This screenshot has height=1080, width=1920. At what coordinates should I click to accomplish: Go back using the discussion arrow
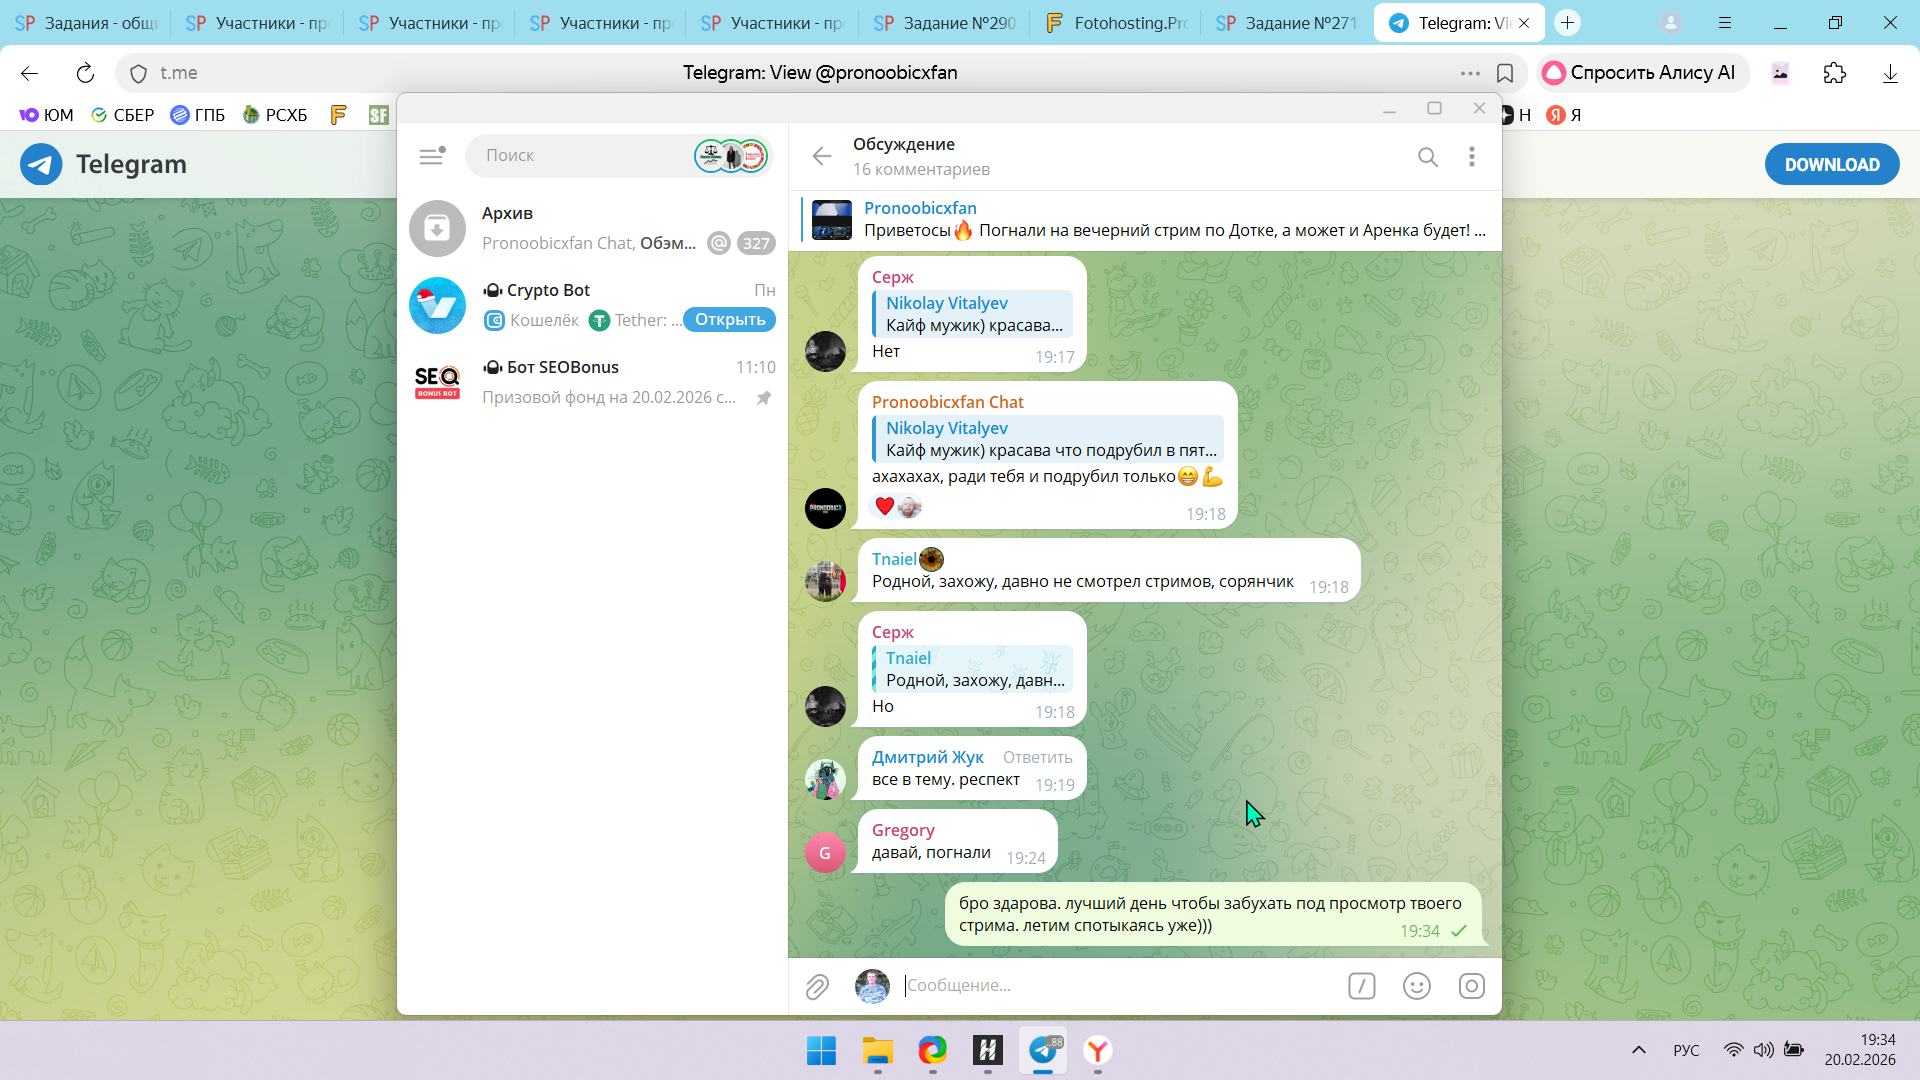(821, 156)
